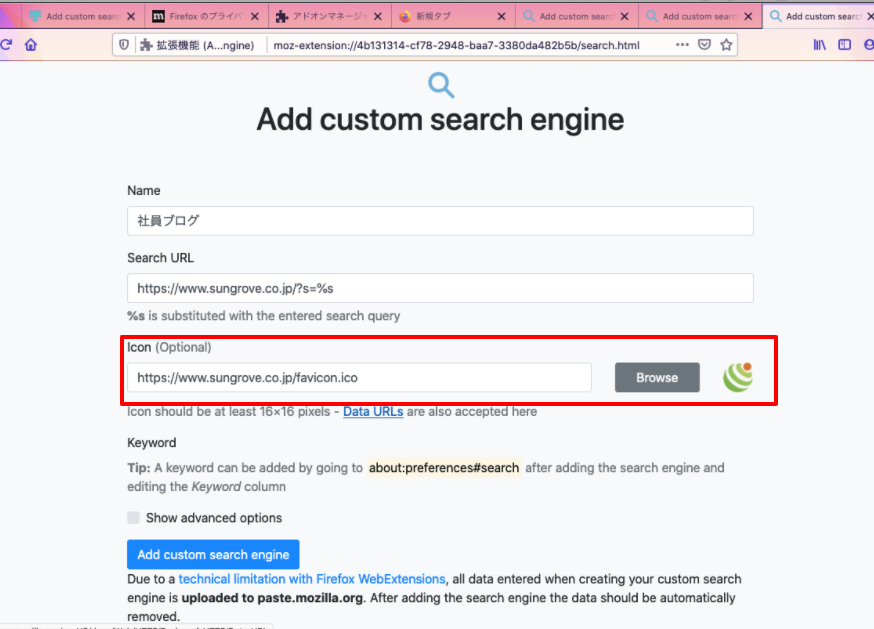Click the Browse button

[x=657, y=377]
